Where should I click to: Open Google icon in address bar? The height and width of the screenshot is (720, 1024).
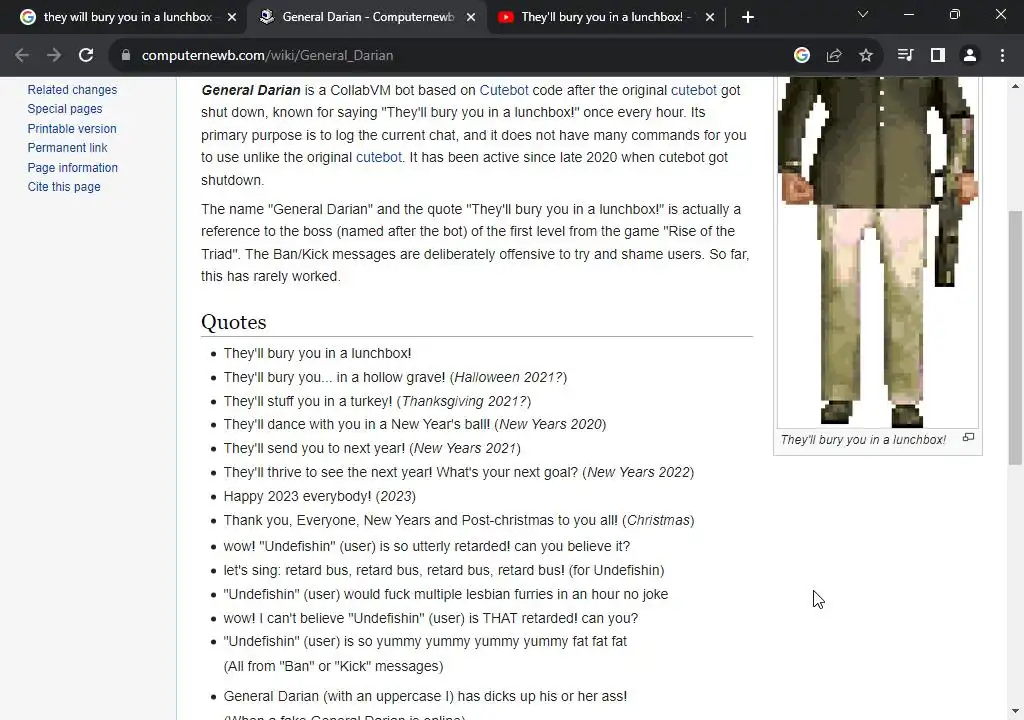802,56
